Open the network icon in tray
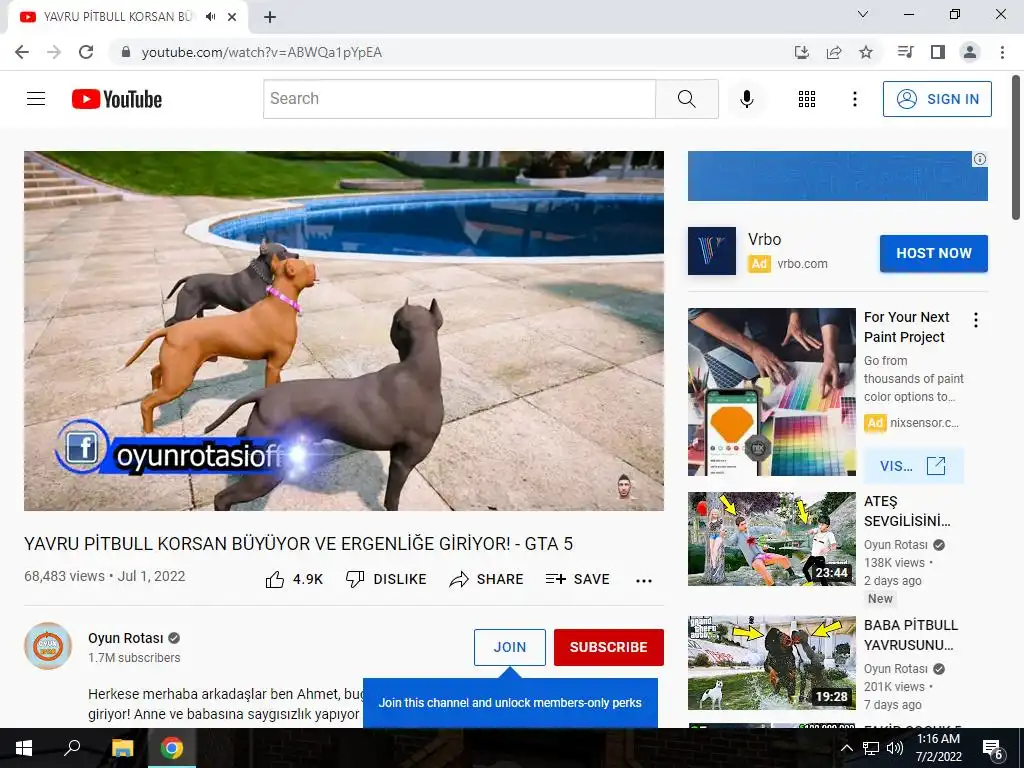 click(x=871, y=748)
